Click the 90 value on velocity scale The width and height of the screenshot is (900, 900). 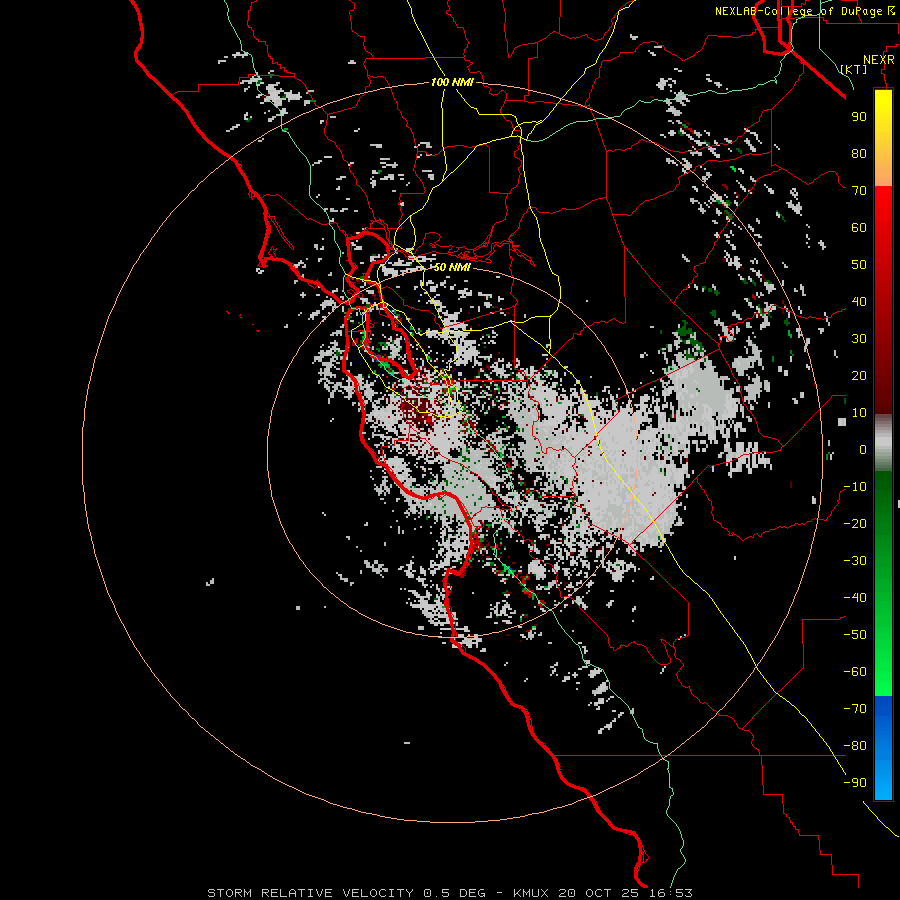[859, 117]
